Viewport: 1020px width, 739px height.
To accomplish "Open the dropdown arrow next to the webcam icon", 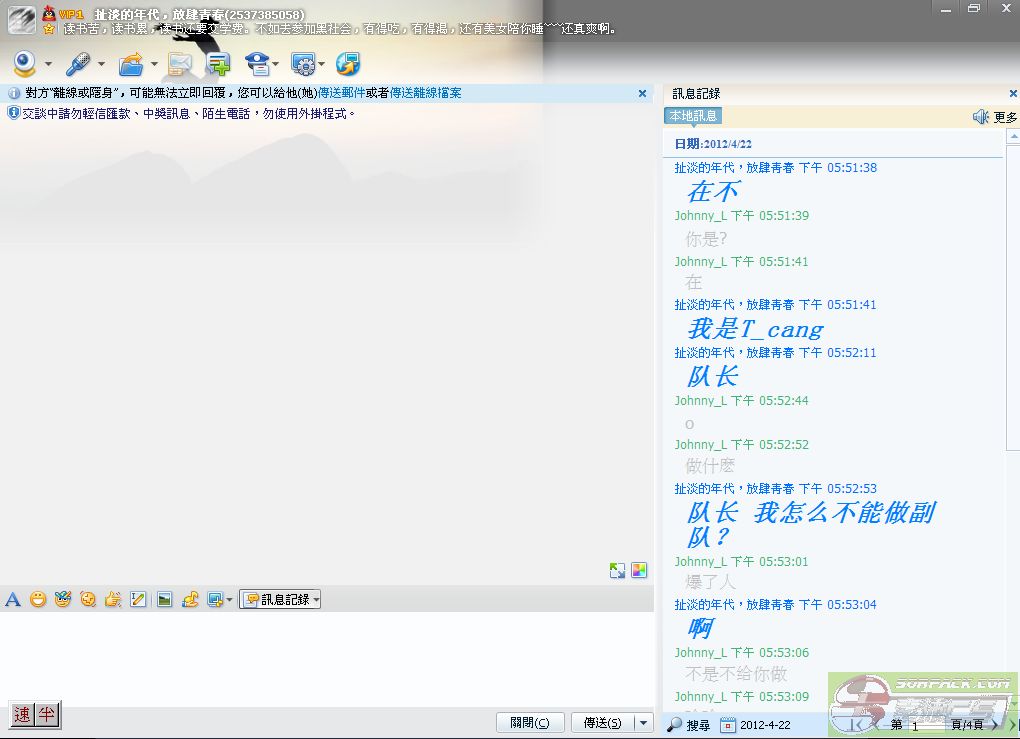I will pyautogui.click(x=48, y=65).
